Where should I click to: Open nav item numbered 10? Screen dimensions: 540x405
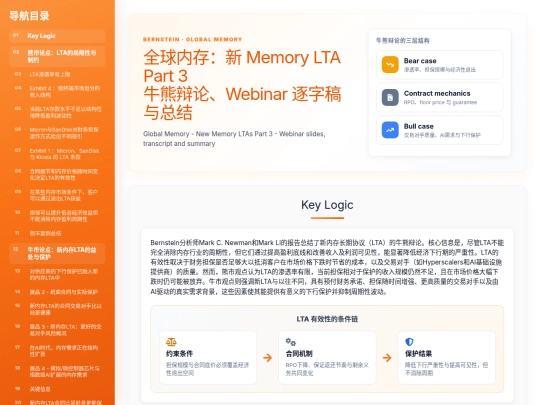coord(57,216)
